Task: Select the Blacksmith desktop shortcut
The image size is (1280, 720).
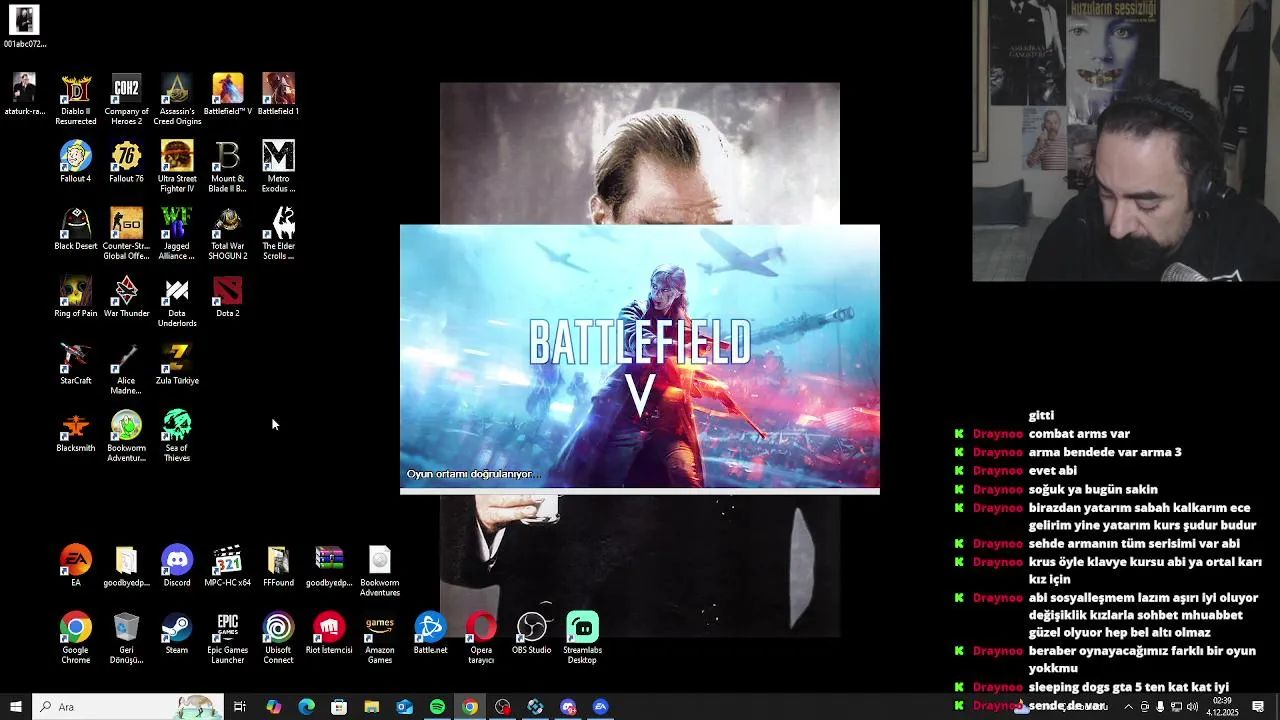Action: [76, 430]
